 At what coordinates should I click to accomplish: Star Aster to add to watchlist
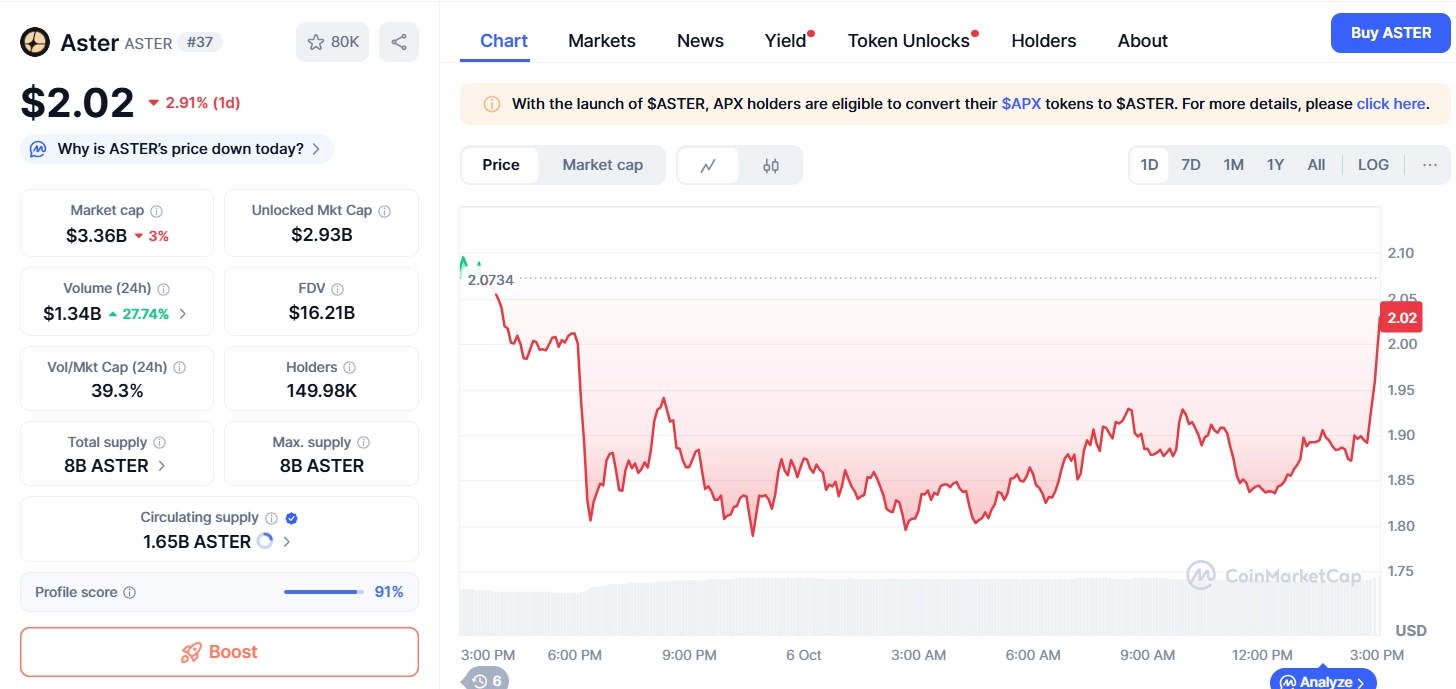(318, 41)
